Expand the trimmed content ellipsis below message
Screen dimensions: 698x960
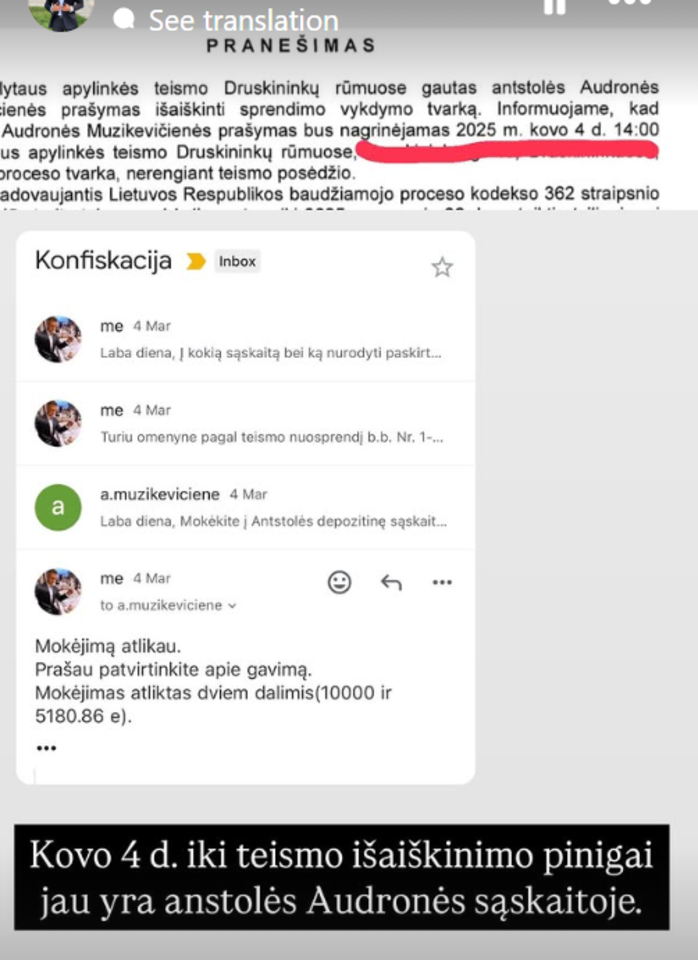pyautogui.click(x=47, y=748)
